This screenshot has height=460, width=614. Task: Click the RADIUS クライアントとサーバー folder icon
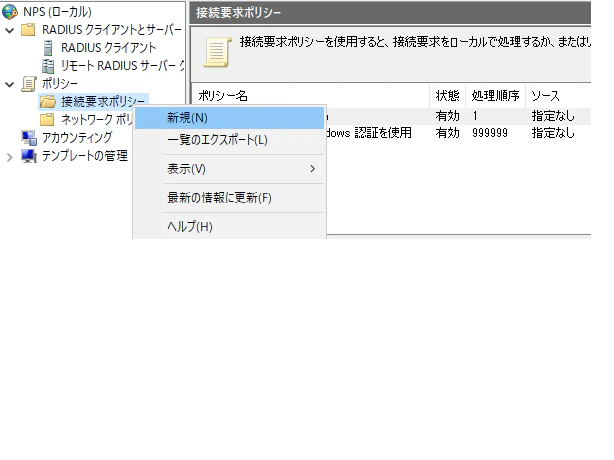pos(28,30)
